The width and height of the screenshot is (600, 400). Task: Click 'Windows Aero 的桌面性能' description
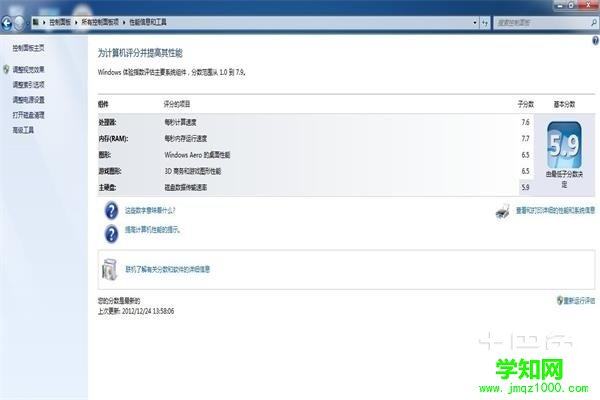[x=197, y=155]
